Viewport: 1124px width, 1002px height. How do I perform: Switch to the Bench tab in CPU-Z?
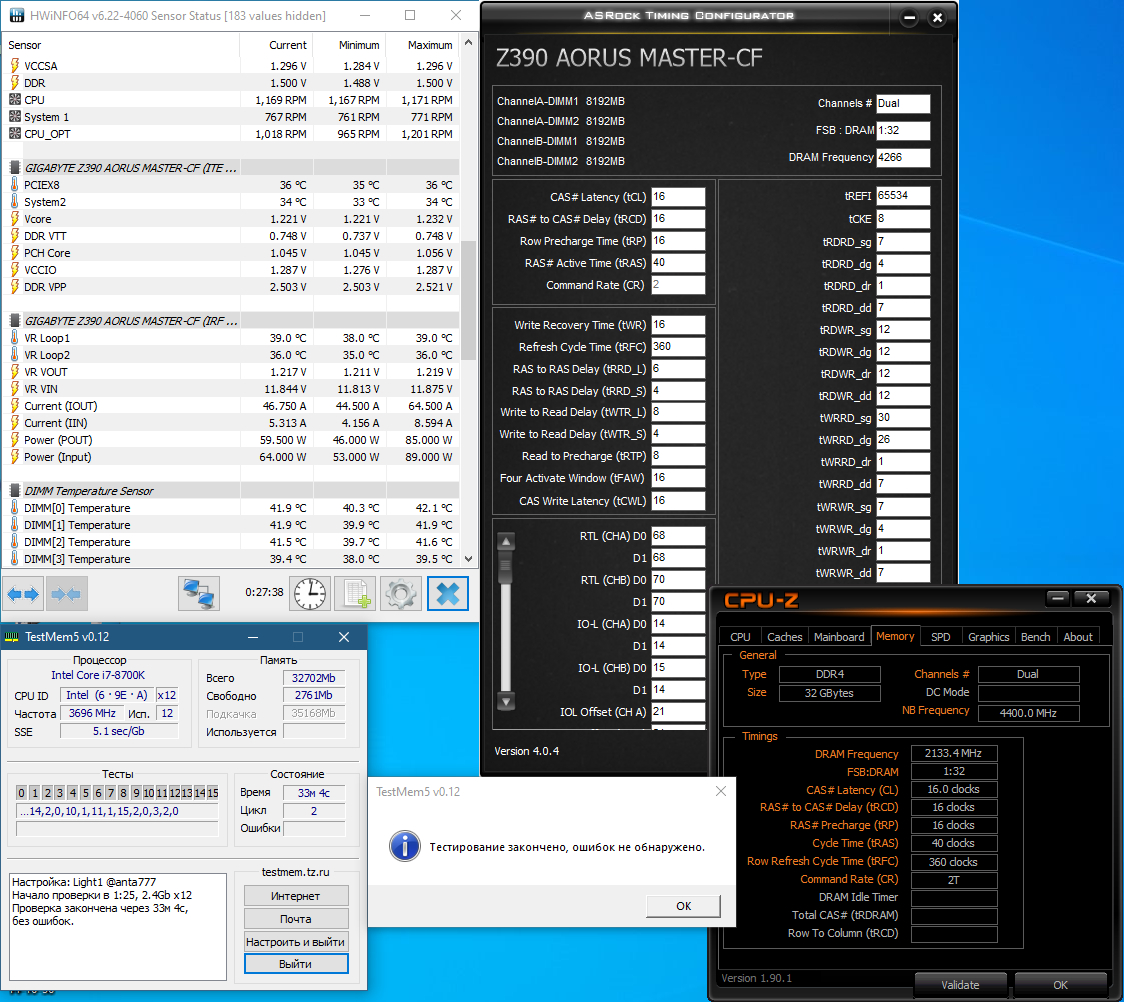click(1035, 637)
